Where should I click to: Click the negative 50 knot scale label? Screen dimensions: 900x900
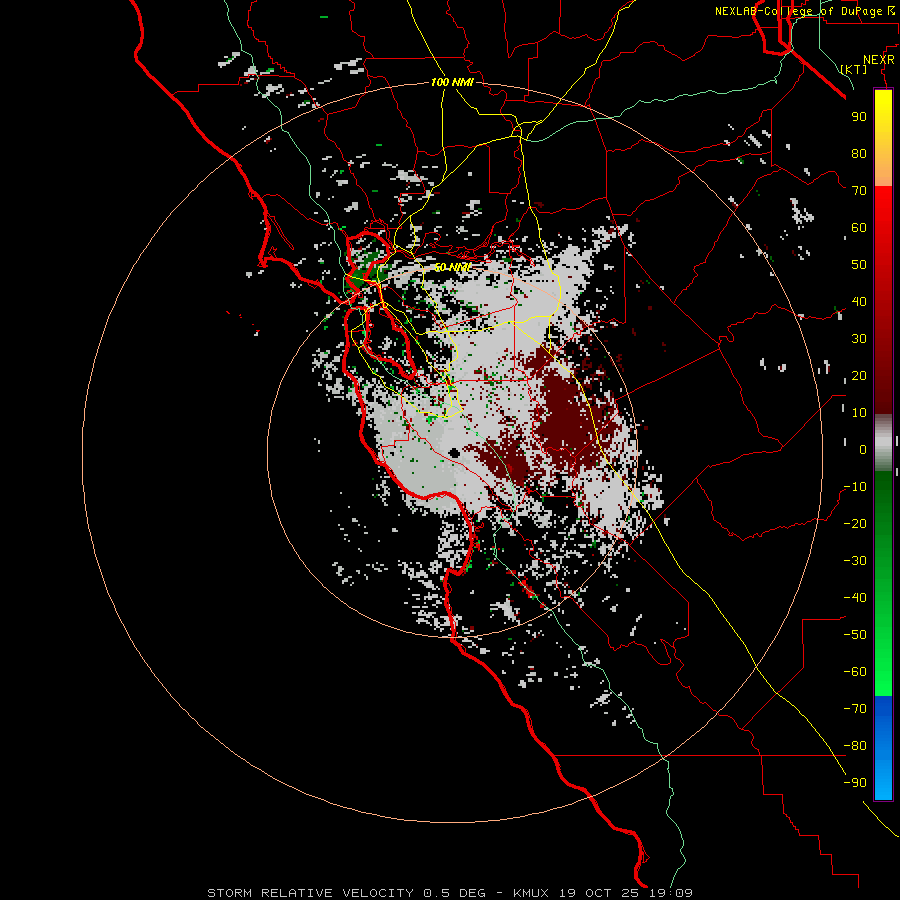pos(855,634)
